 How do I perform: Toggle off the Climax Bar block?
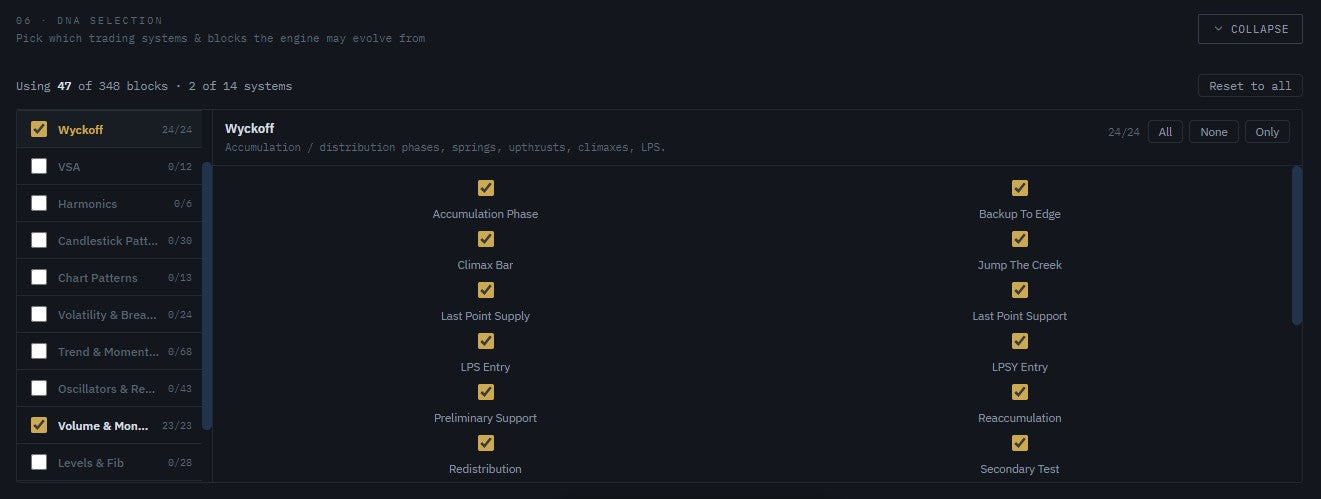[x=485, y=239]
